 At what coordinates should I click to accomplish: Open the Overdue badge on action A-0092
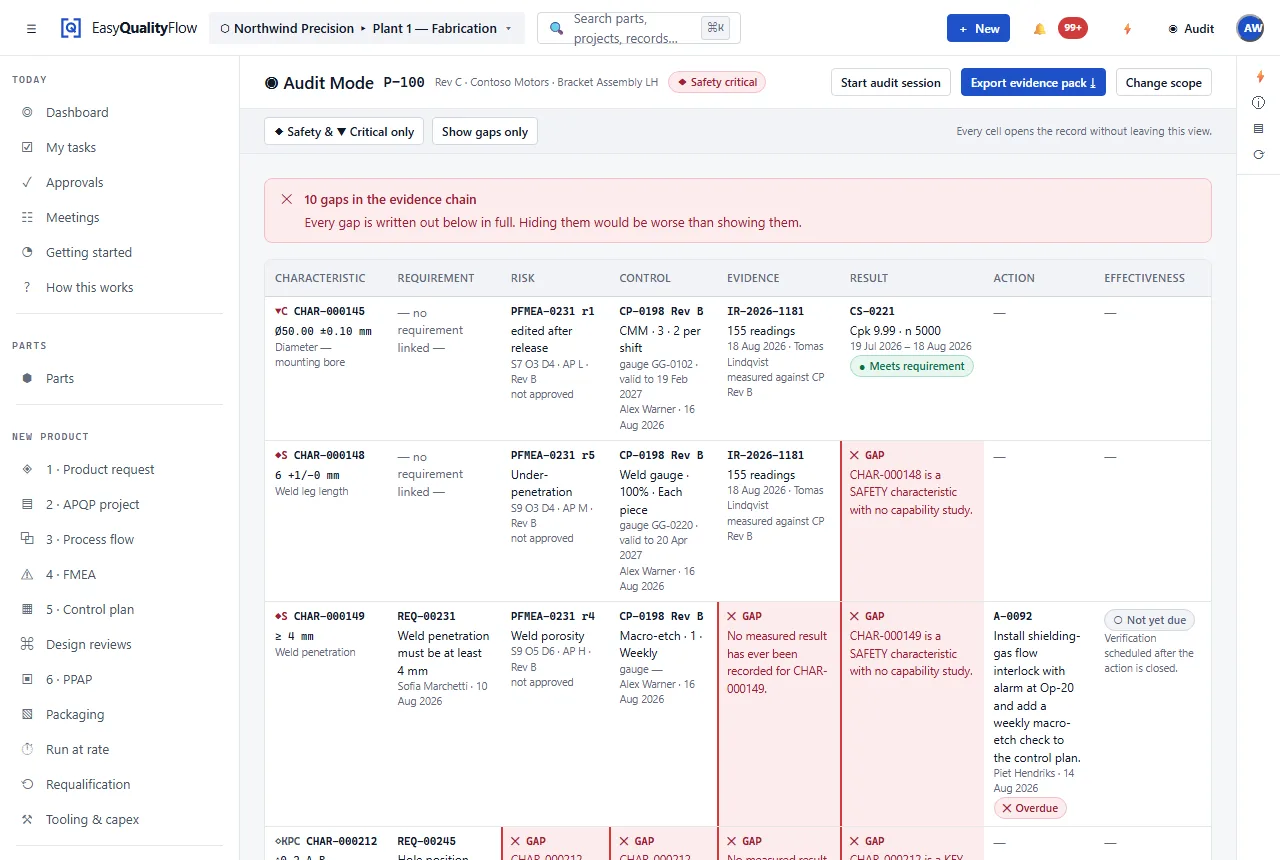(x=1030, y=808)
